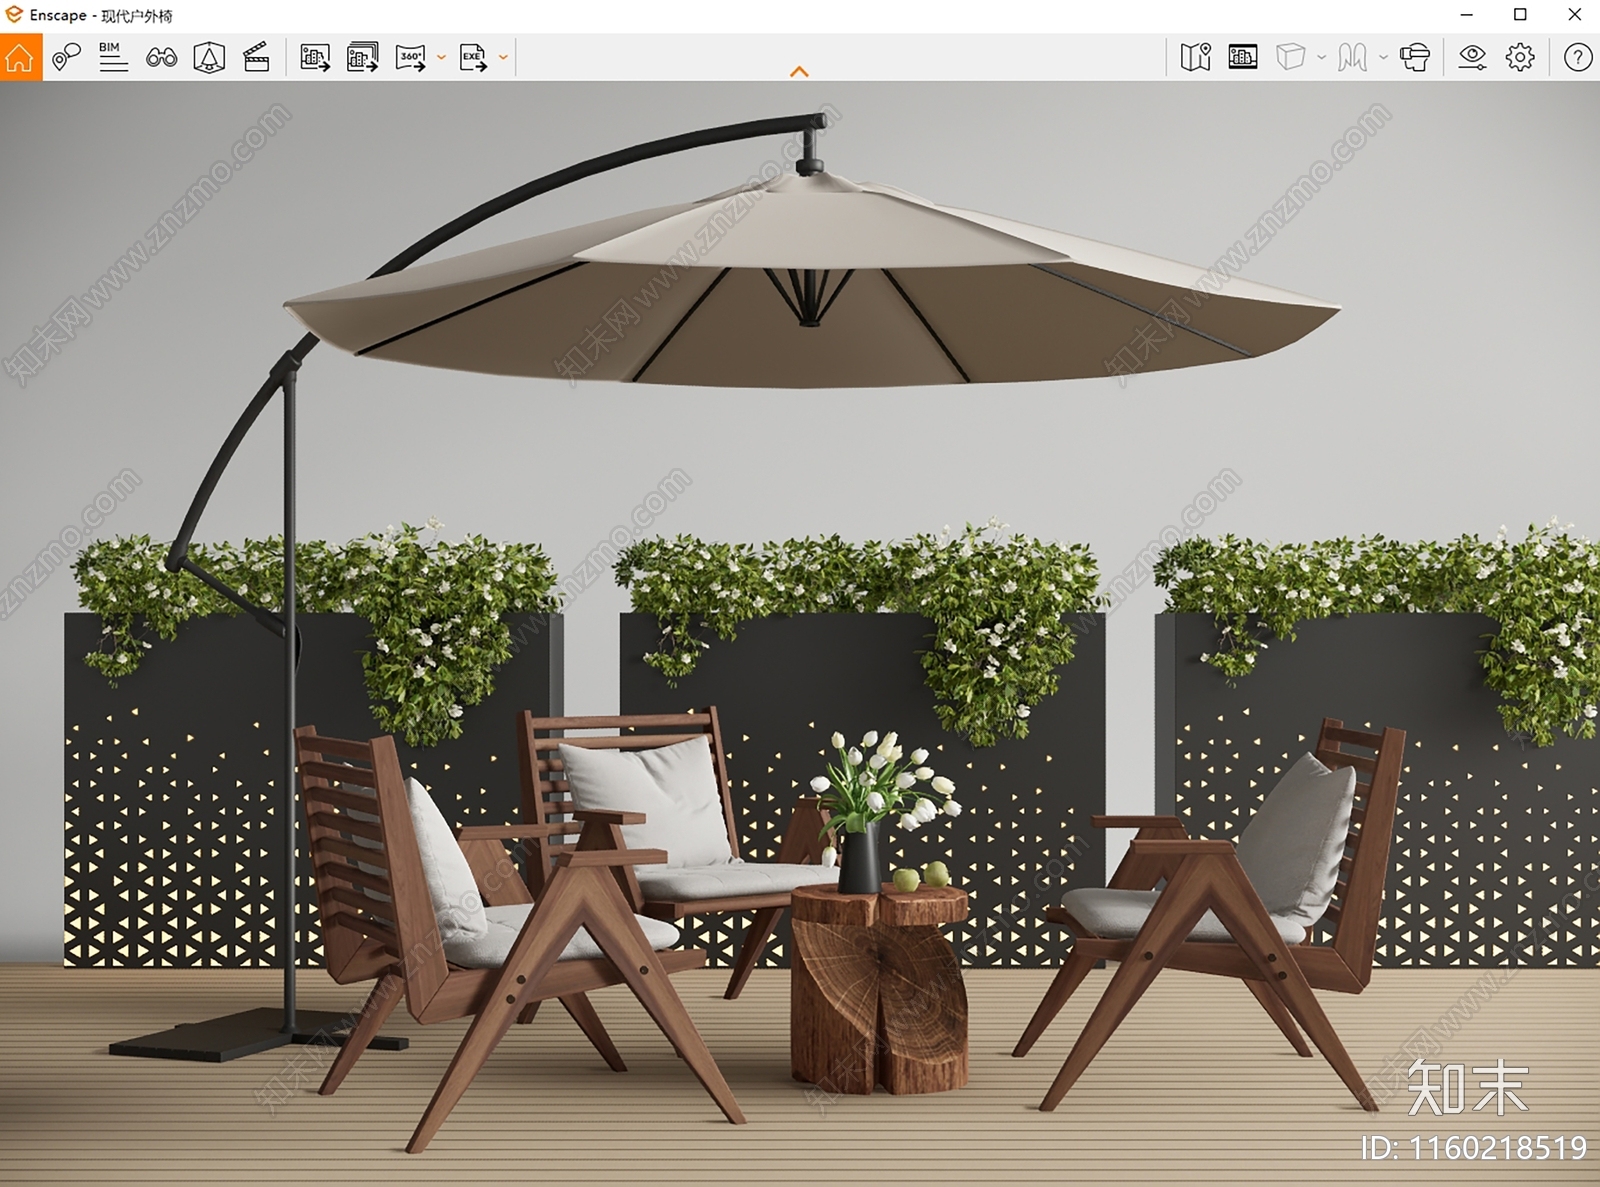The height and width of the screenshot is (1187, 1600).
Task: Expand the EXE export dropdown arrow
Action: 503,58
